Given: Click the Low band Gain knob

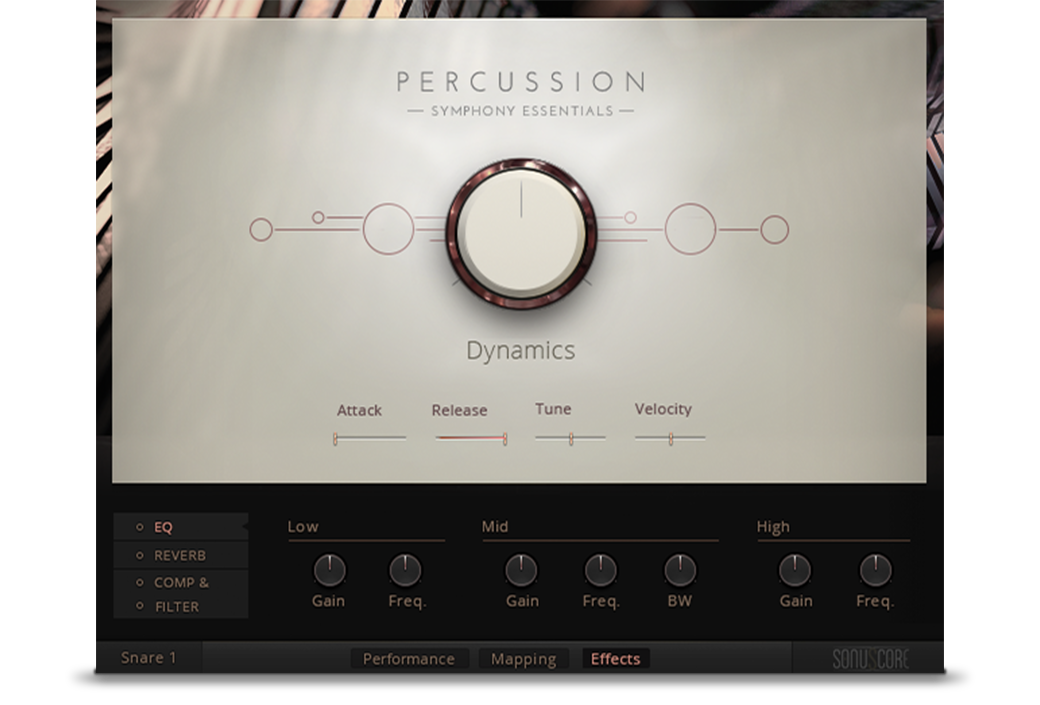Looking at the screenshot, I should (329, 570).
